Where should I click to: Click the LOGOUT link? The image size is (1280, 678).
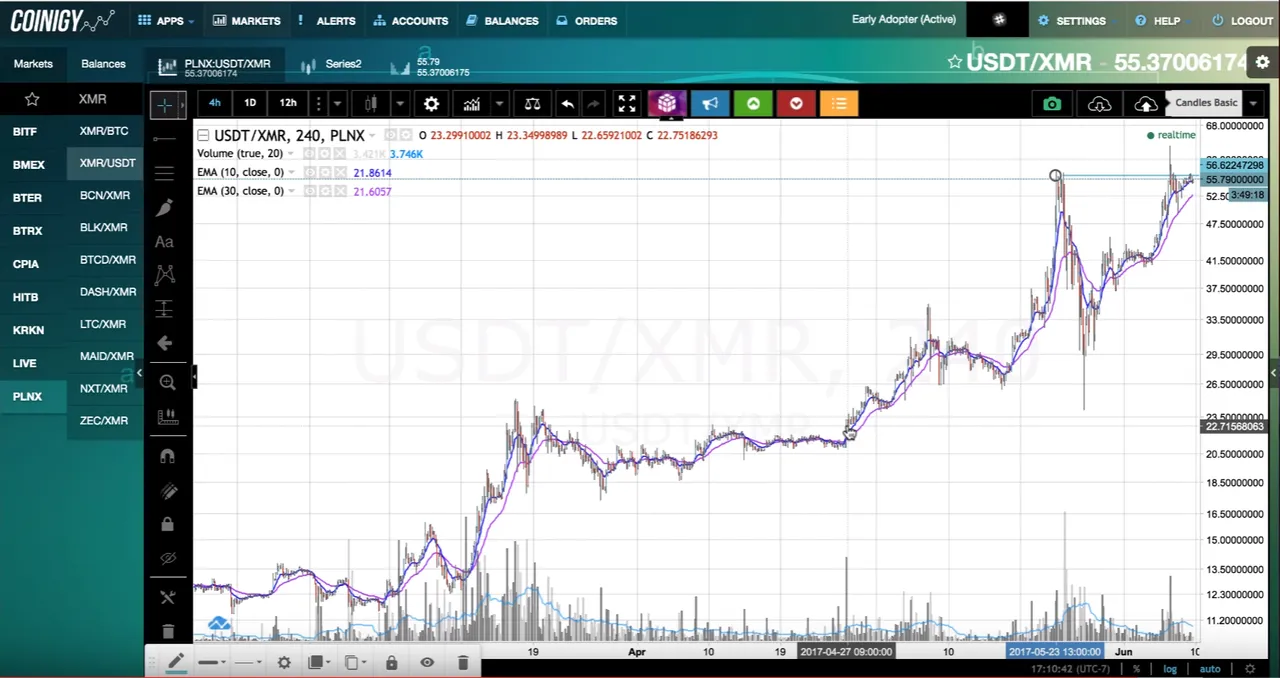tap(1242, 21)
